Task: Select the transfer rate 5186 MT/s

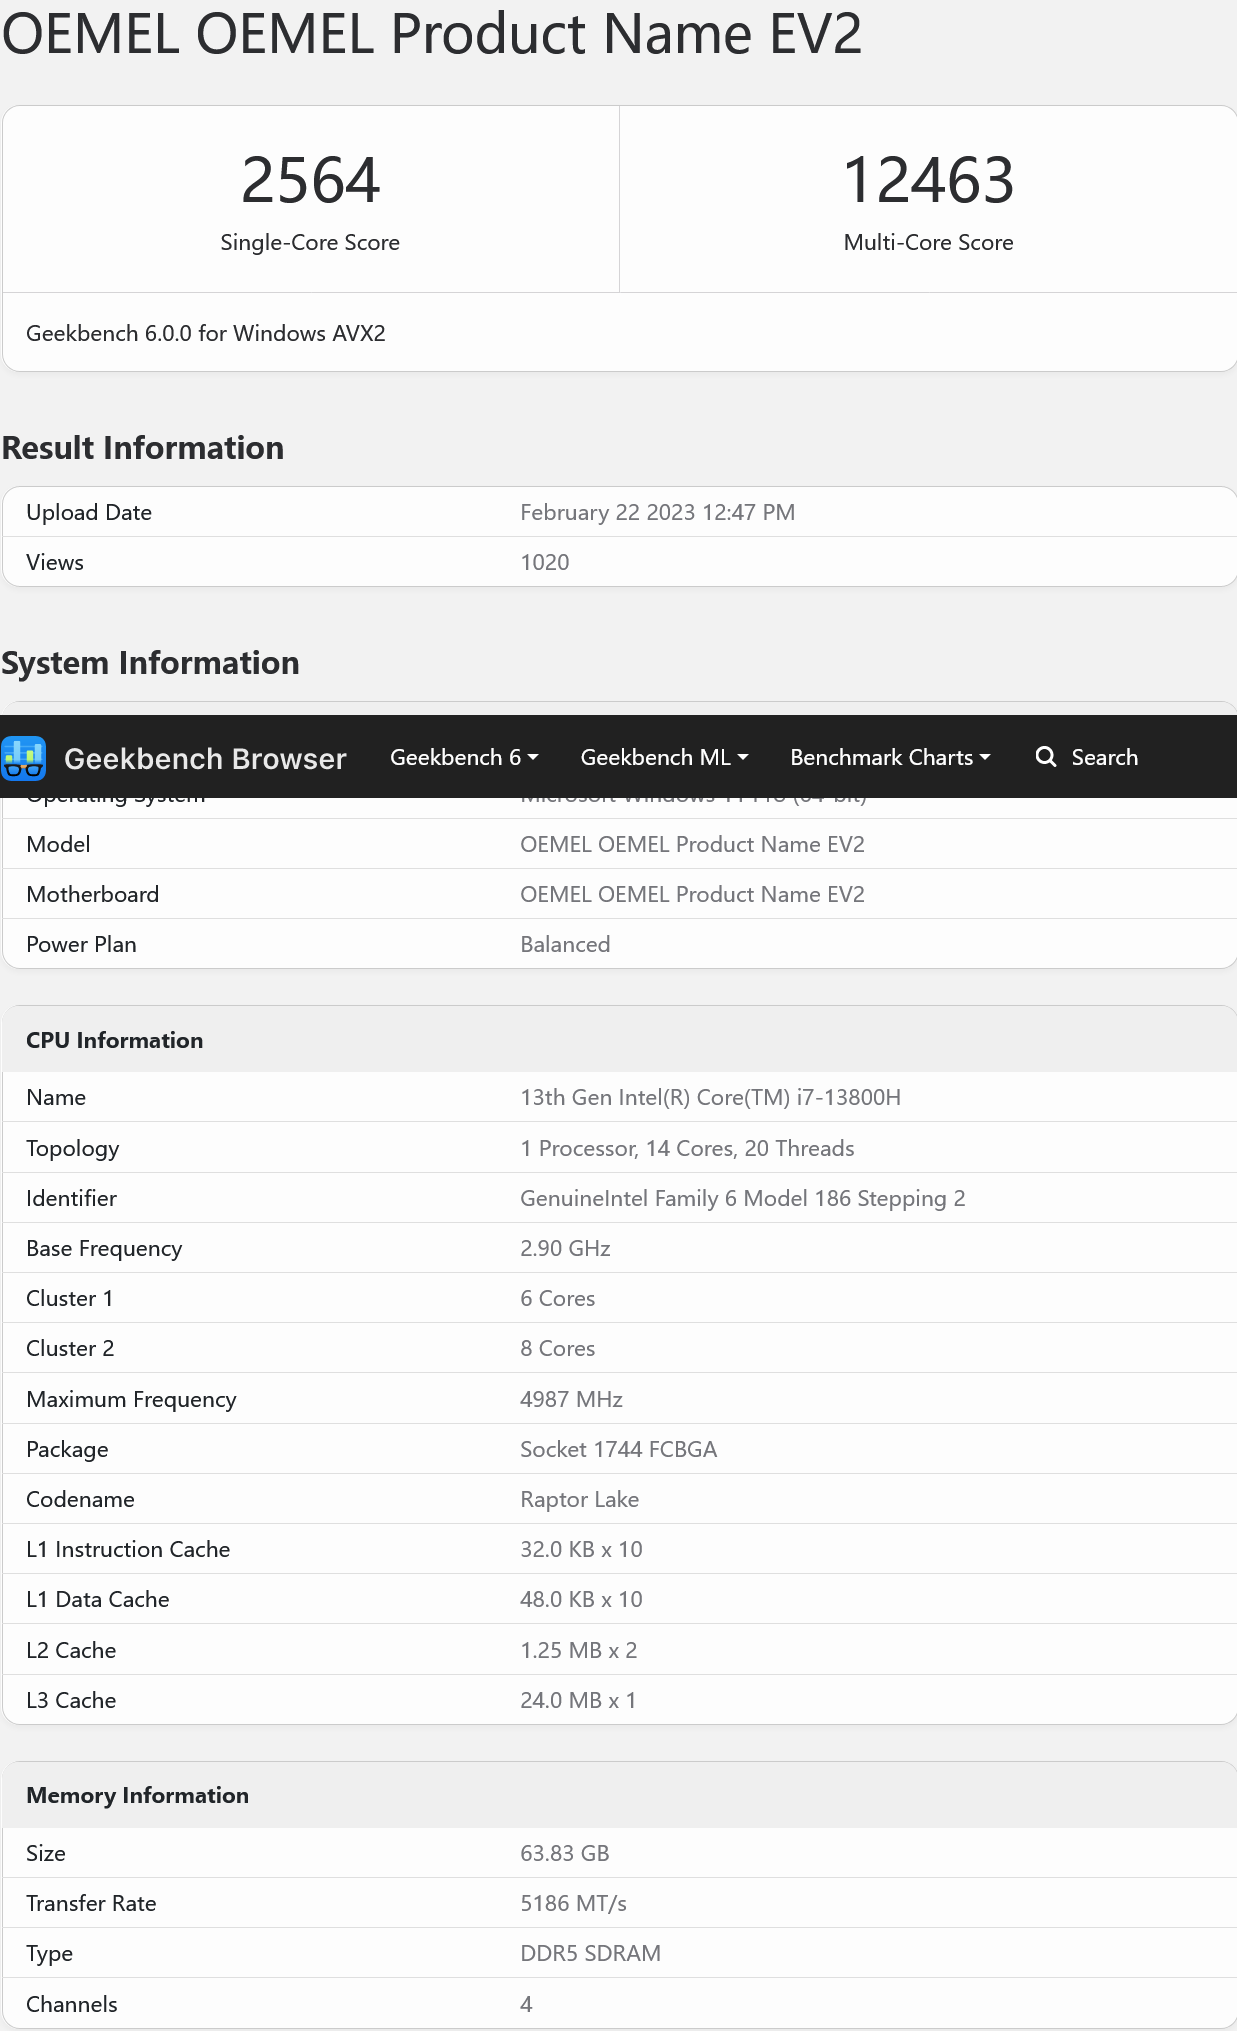Action: click(573, 1903)
